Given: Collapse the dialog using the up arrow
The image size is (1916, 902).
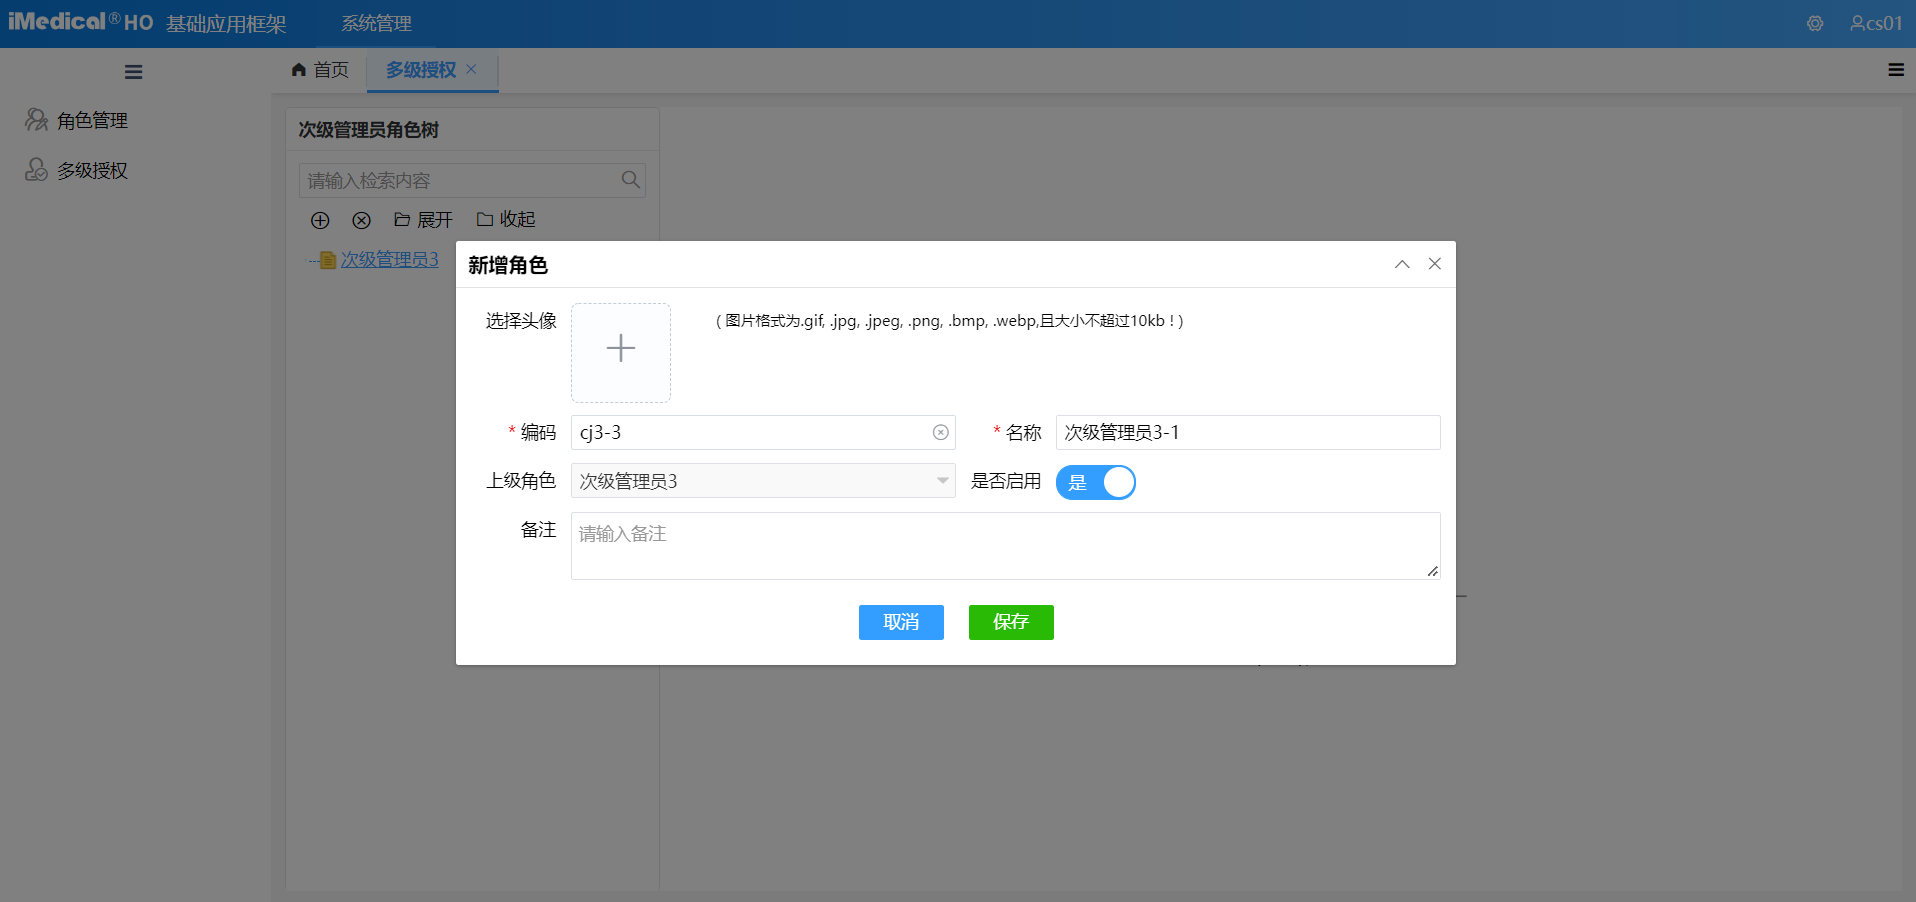Looking at the screenshot, I should coord(1402,264).
